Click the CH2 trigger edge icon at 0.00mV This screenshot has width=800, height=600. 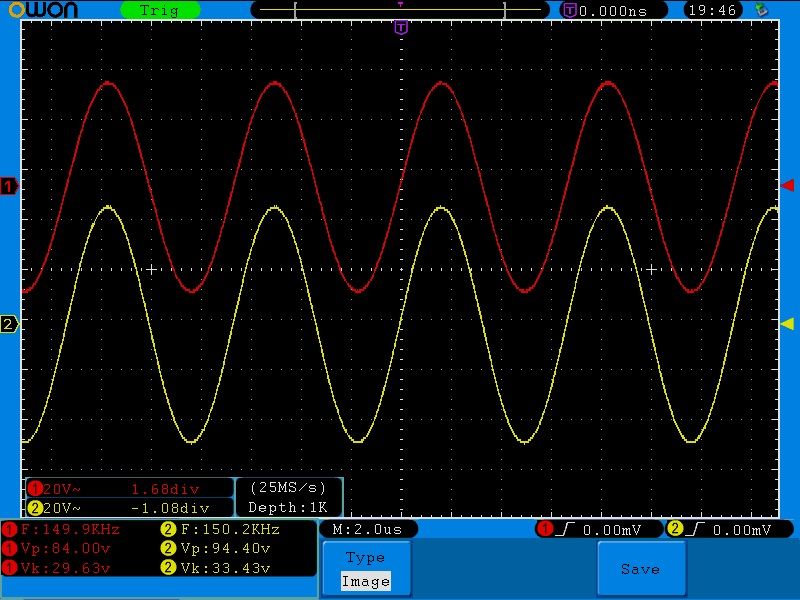coord(692,529)
